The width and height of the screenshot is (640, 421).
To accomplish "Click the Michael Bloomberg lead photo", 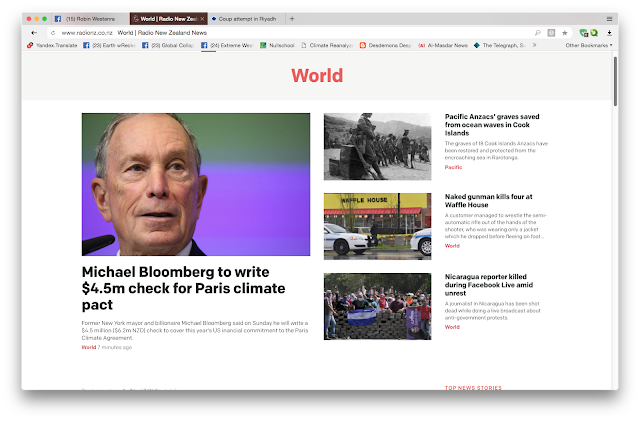I will point(196,184).
